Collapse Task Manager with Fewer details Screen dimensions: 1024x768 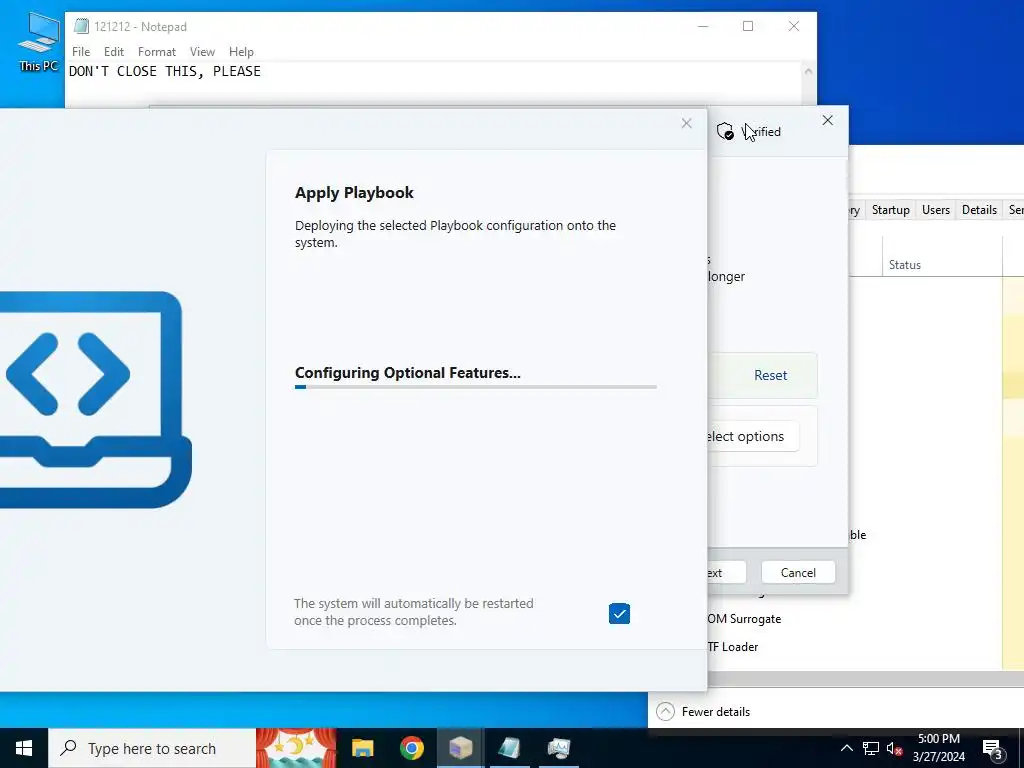coord(703,711)
